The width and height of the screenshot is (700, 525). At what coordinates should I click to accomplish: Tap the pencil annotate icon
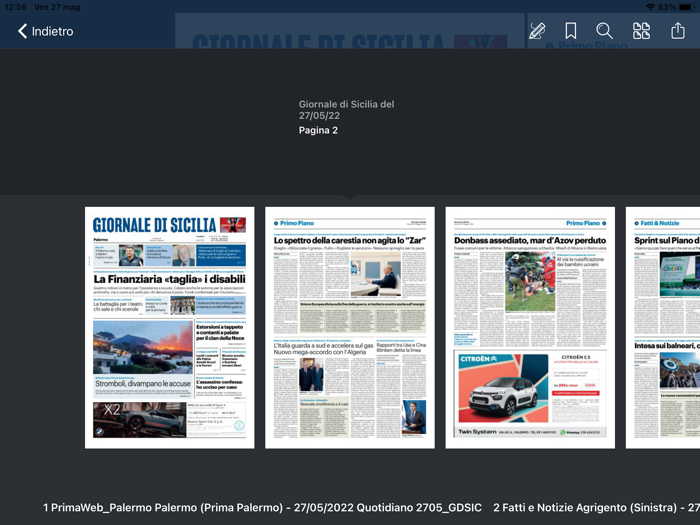[x=537, y=31]
